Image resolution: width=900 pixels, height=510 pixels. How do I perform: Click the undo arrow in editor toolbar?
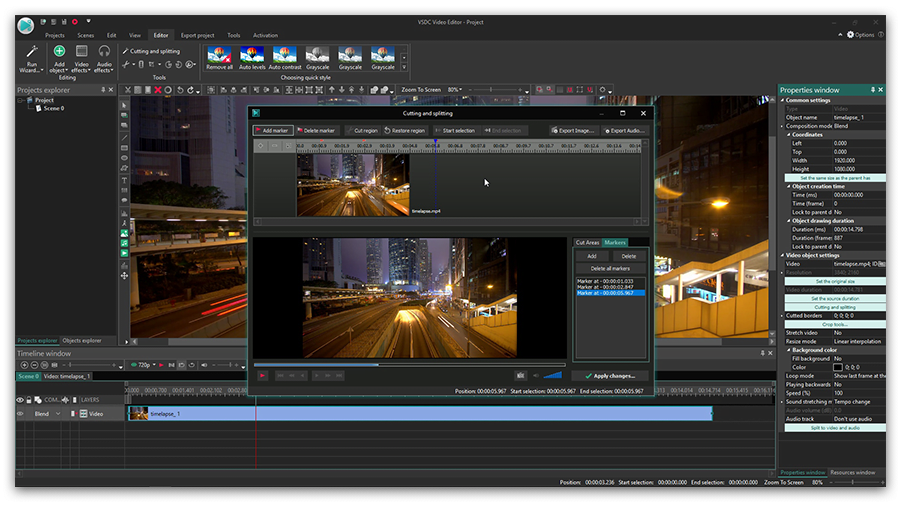pyautogui.click(x=180, y=90)
